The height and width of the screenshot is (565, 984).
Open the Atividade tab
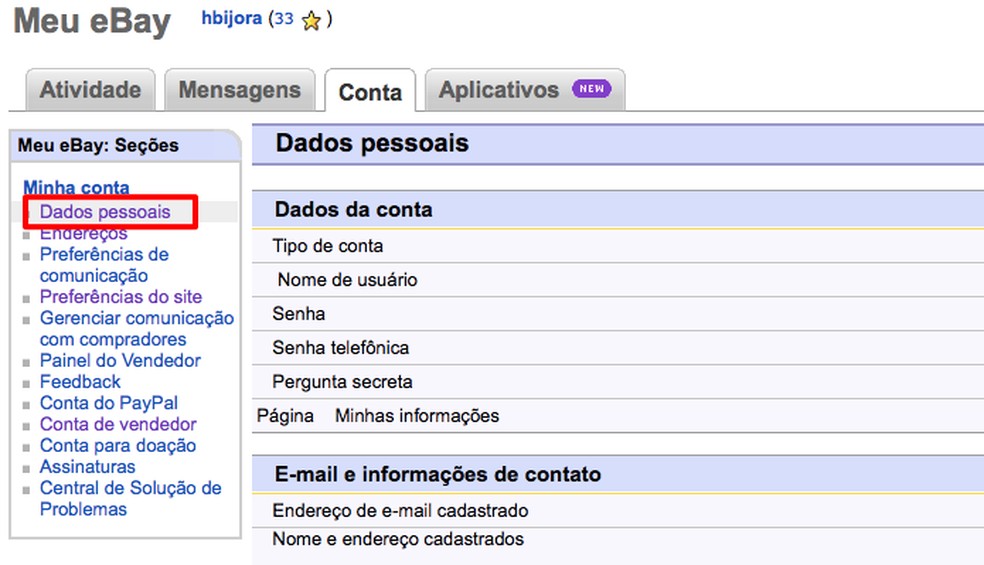click(x=90, y=90)
